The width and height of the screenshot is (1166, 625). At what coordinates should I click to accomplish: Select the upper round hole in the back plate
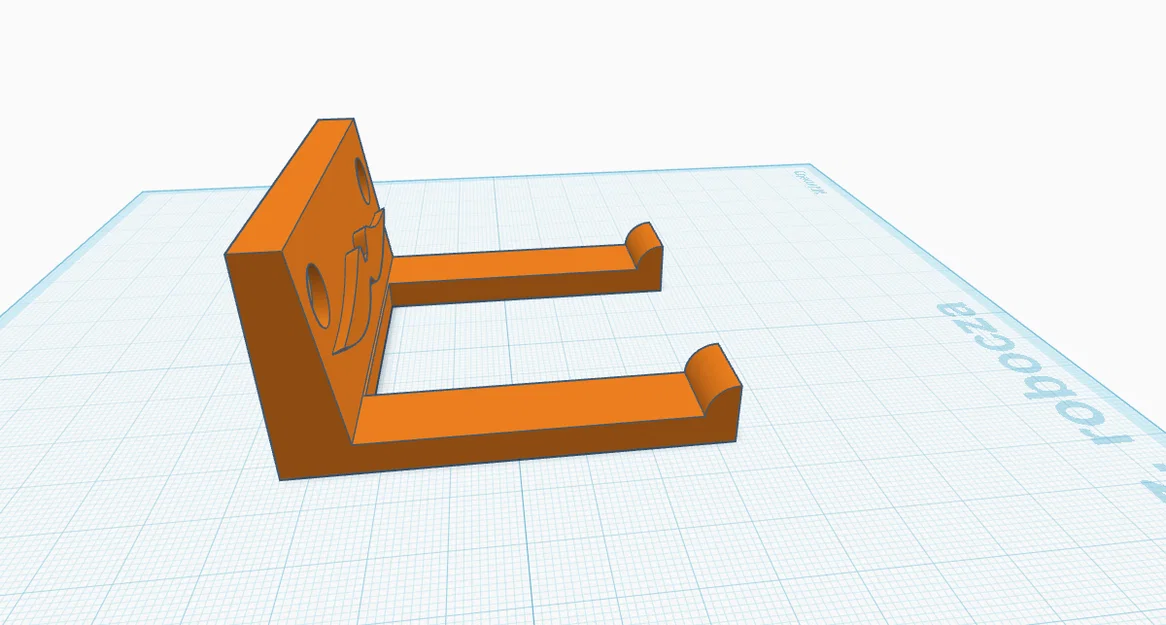coord(362,179)
